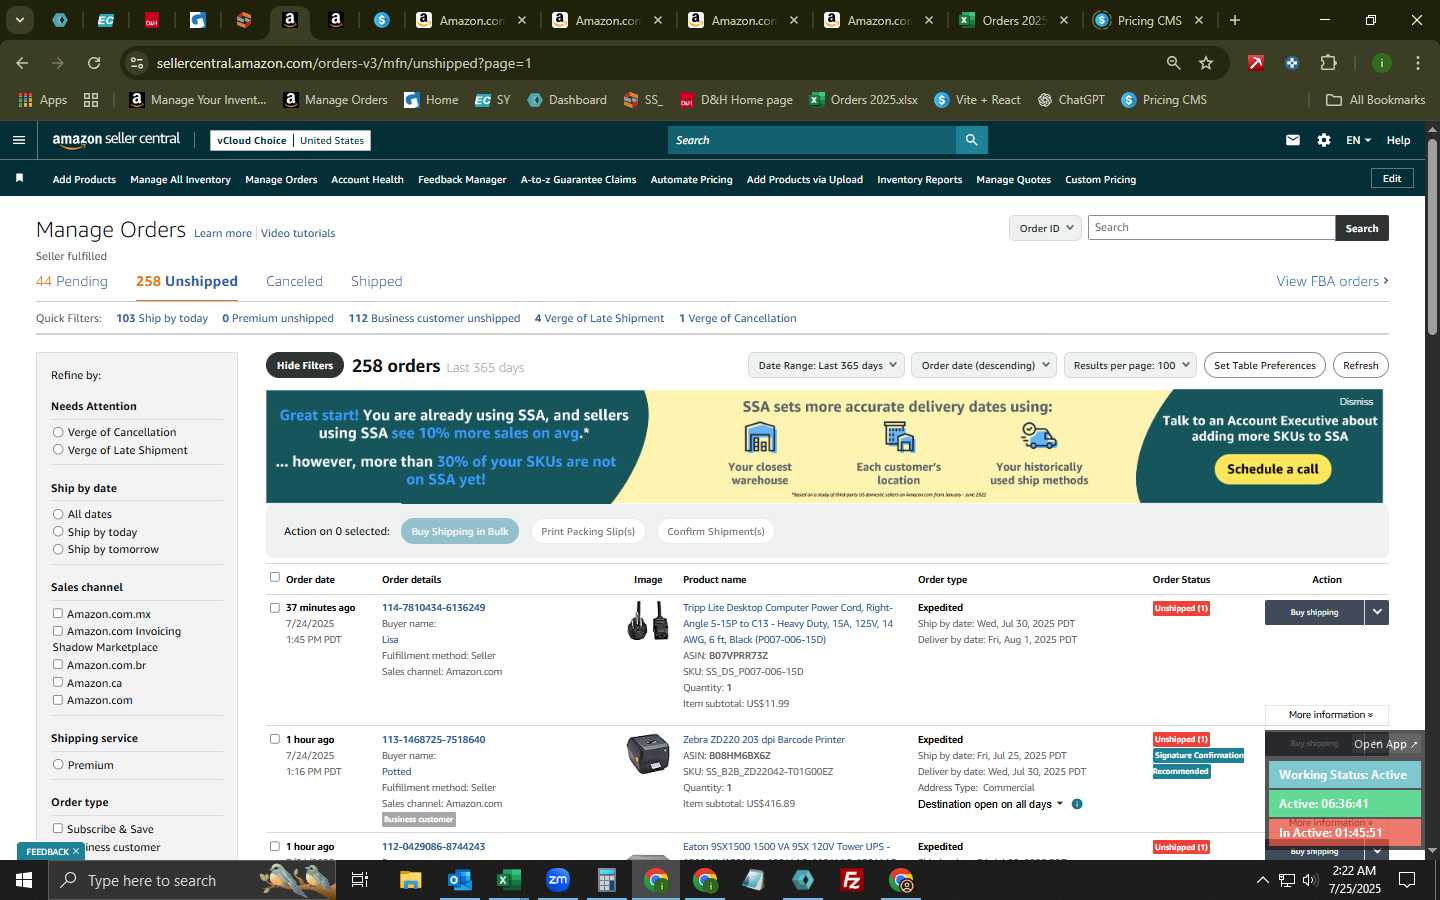
Task: Click Hide Filters button
Action: pos(305,365)
